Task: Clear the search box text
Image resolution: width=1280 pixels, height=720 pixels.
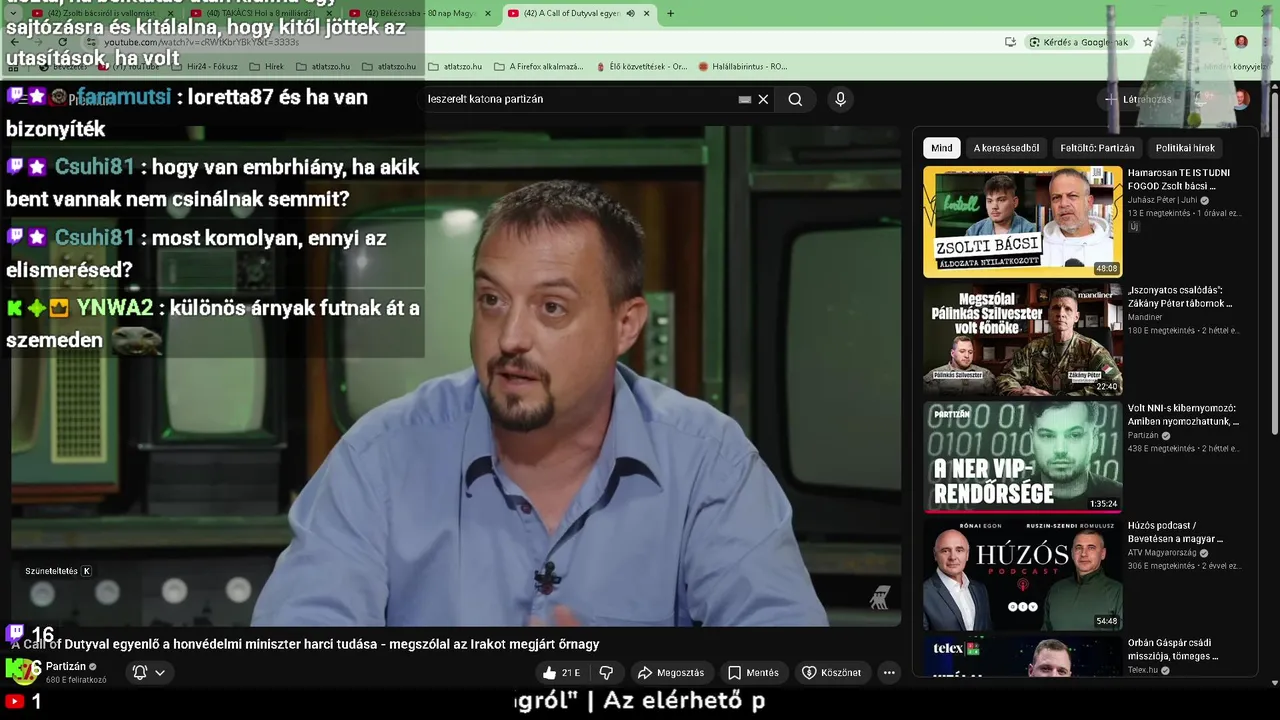Action: tap(763, 99)
